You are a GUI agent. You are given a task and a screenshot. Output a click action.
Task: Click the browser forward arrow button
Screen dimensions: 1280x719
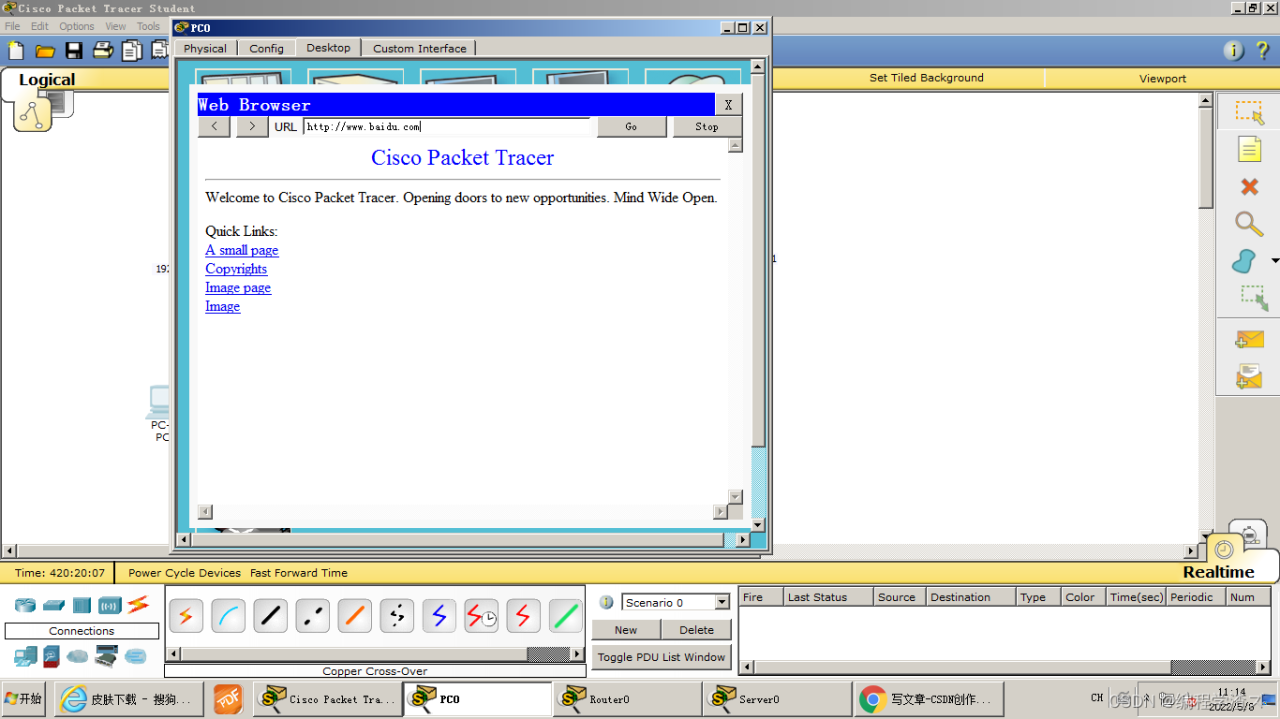(x=252, y=127)
